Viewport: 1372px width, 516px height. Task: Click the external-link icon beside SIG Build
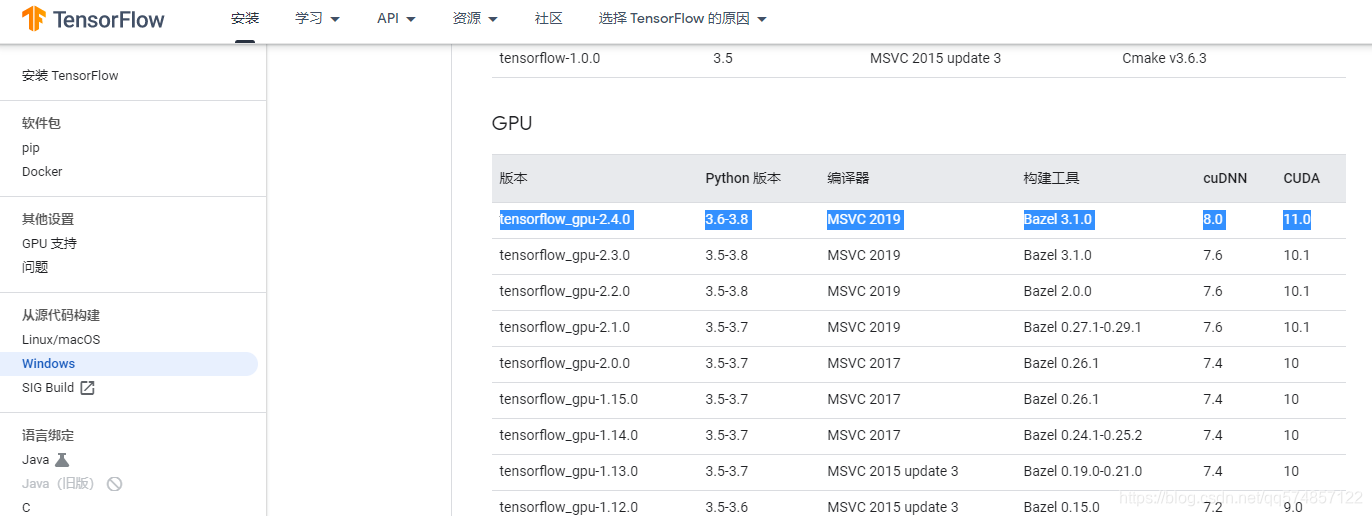(87, 388)
